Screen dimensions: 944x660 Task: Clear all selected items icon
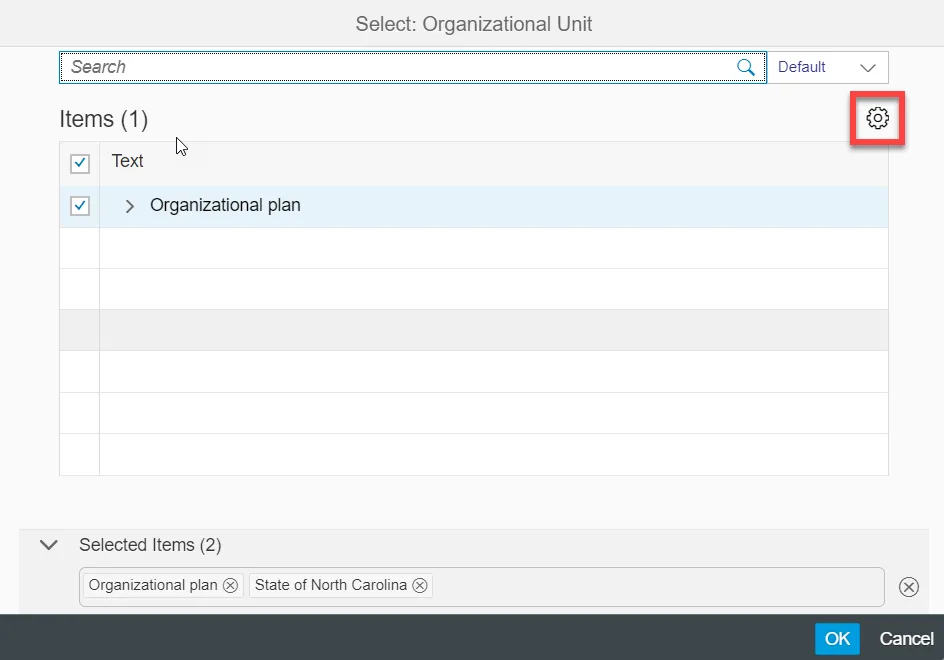tap(908, 587)
